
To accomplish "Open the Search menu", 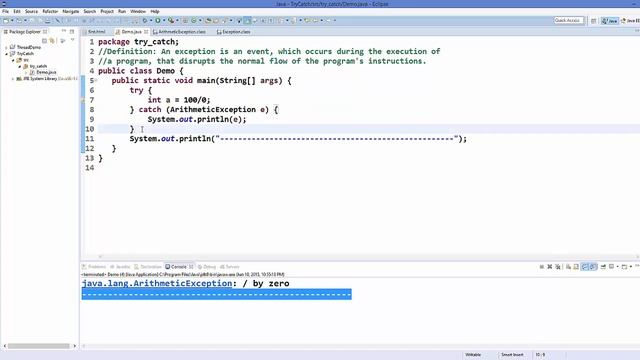I will (x=89, y=11).
